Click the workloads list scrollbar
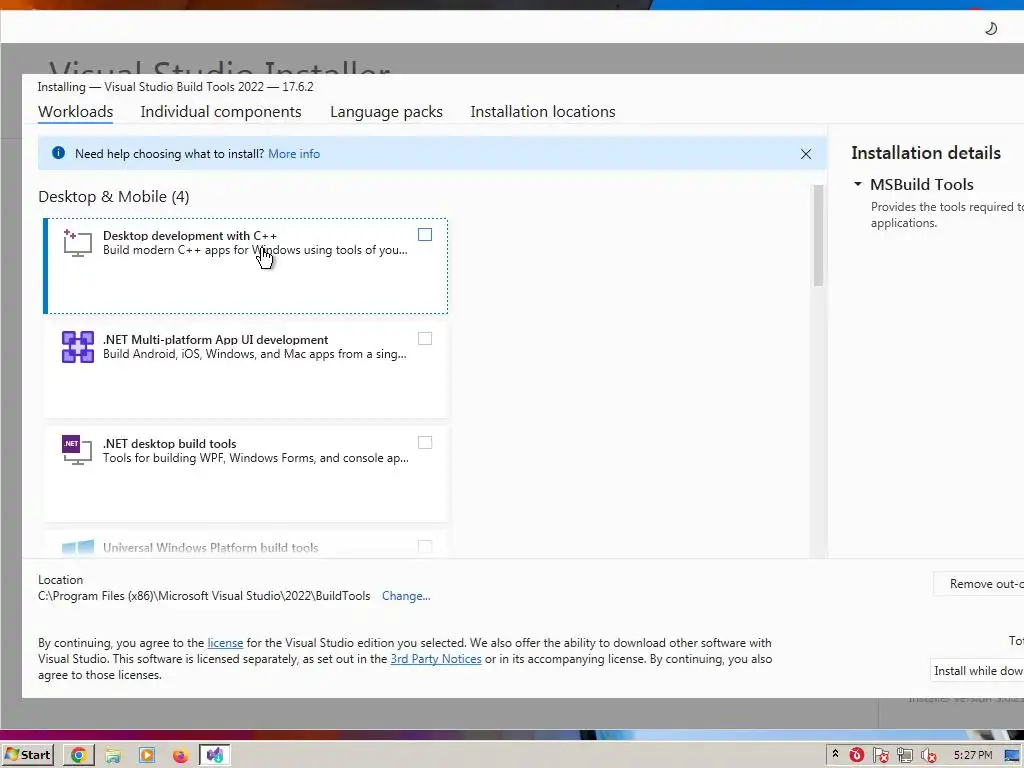This screenshot has height=768, width=1024. tap(818, 236)
